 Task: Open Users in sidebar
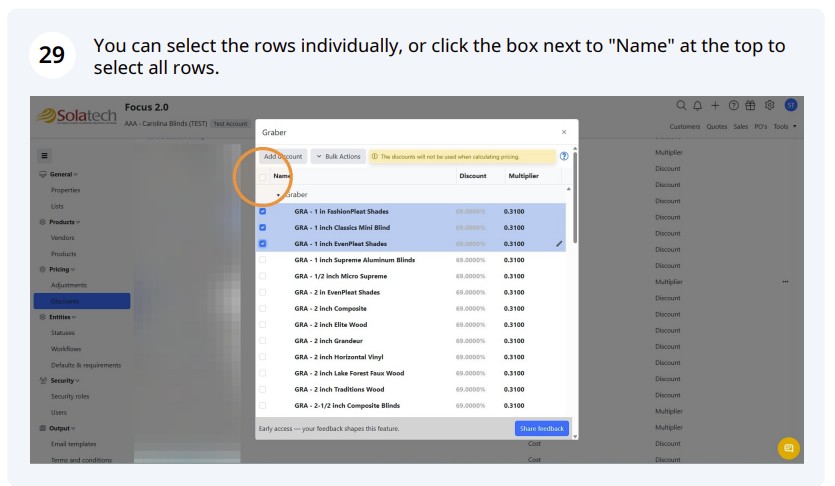tap(59, 413)
